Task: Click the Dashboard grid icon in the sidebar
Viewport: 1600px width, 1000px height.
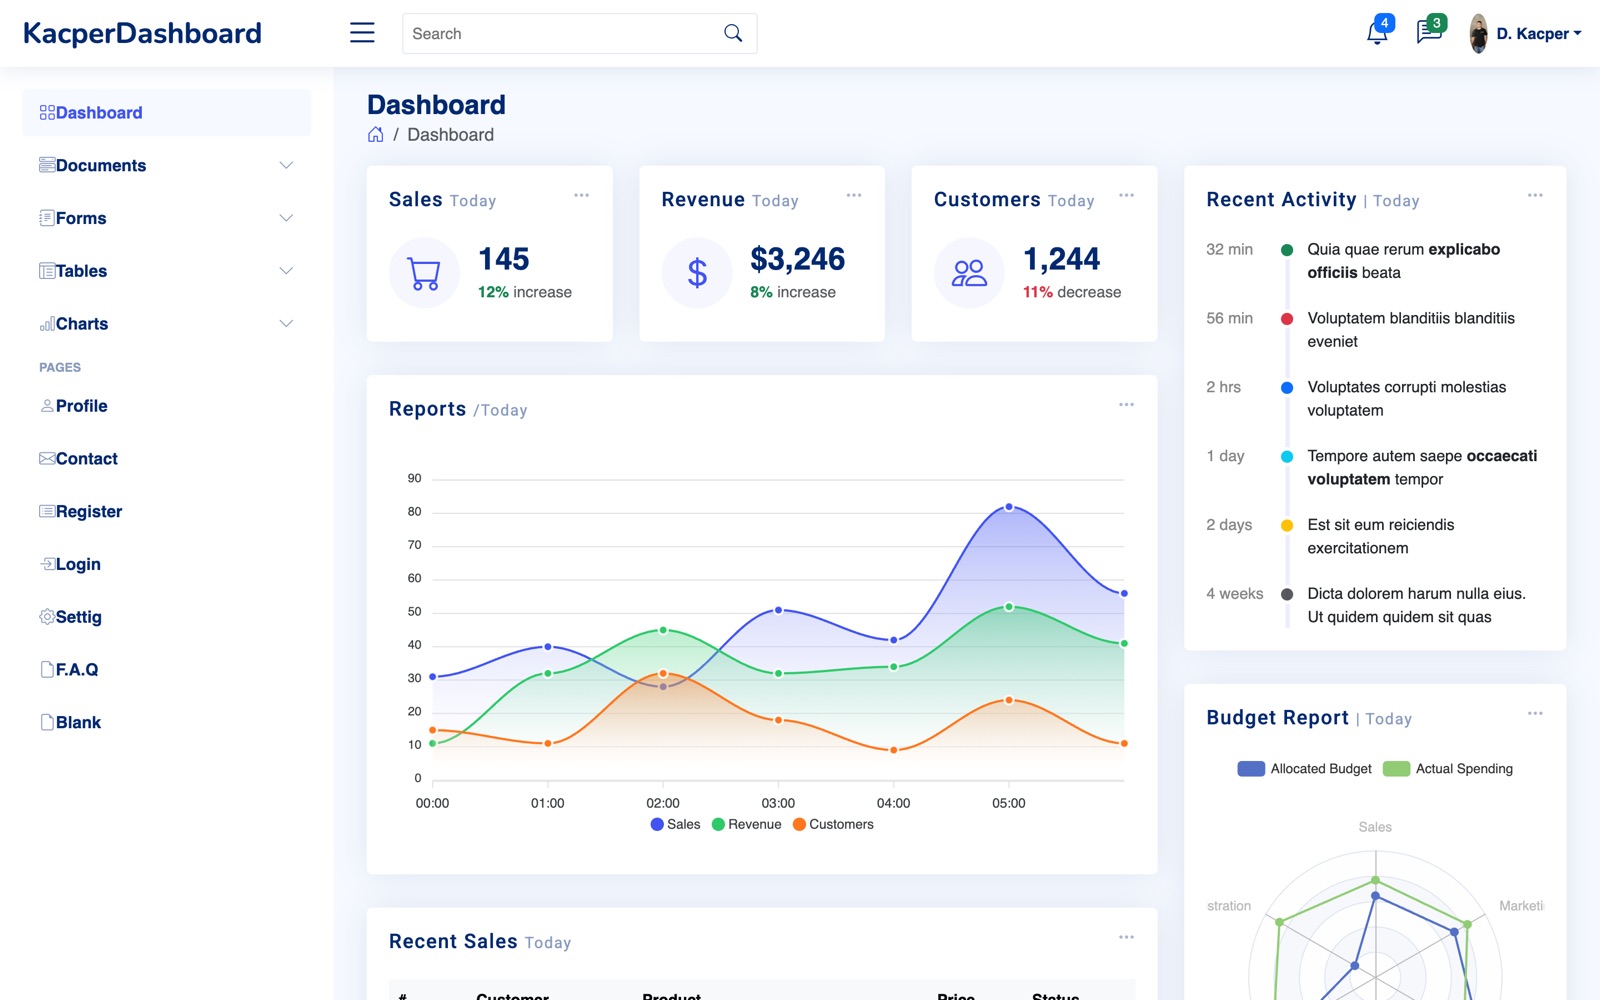Action: tap(47, 113)
